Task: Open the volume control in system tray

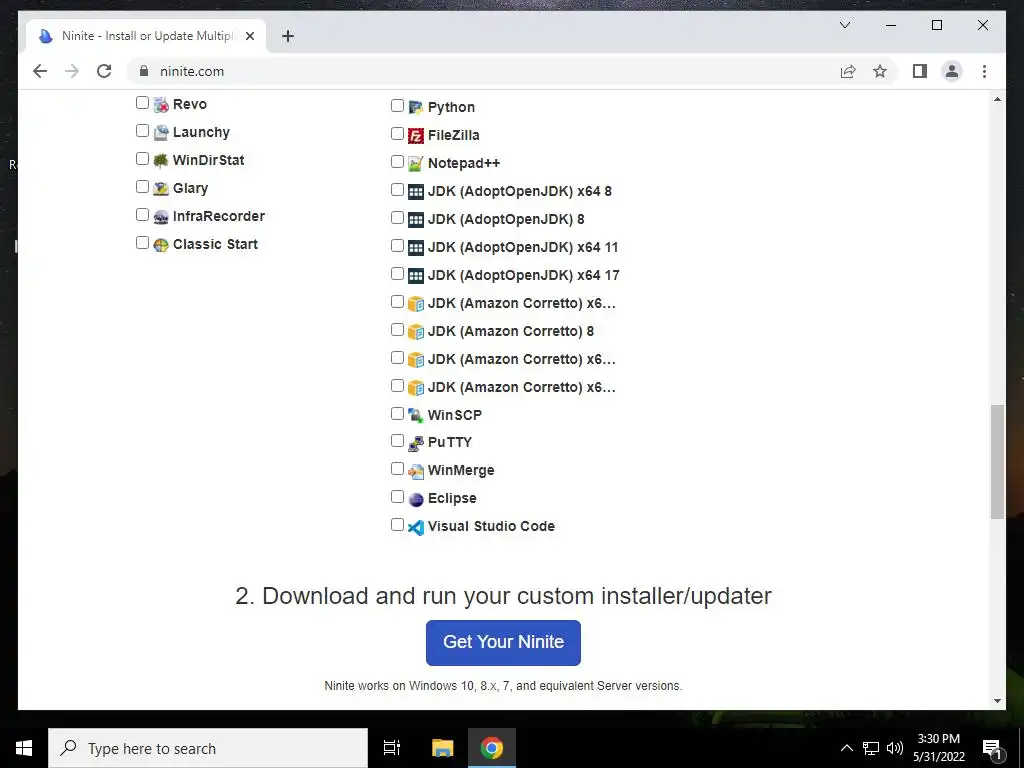Action: tap(895, 748)
